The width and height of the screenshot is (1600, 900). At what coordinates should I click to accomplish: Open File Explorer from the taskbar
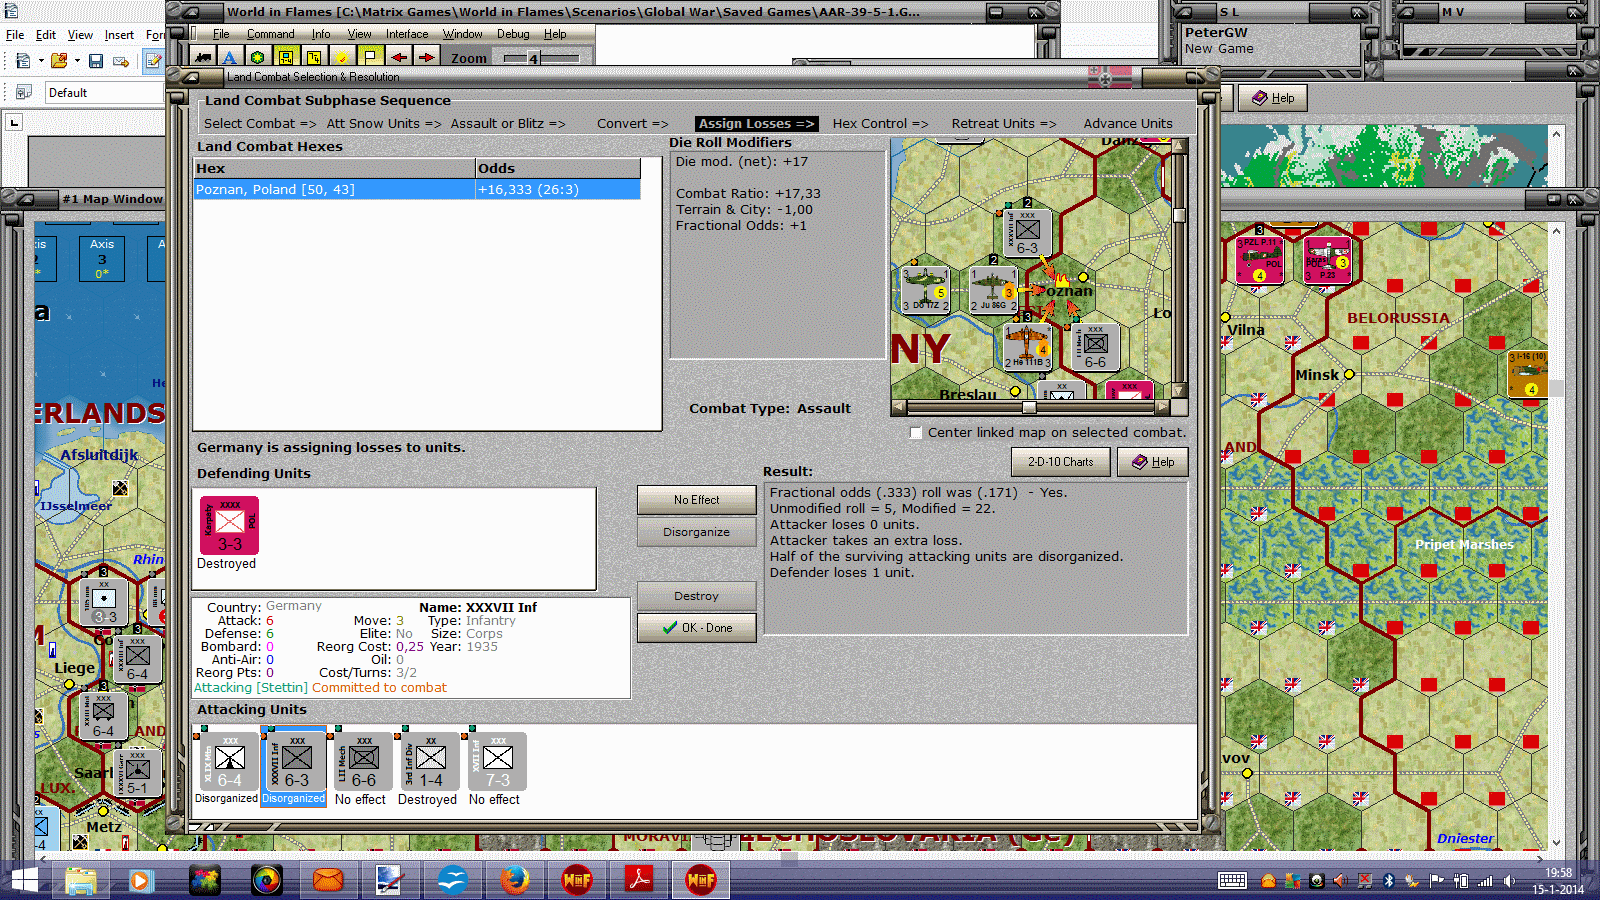pyautogui.click(x=80, y=880)
